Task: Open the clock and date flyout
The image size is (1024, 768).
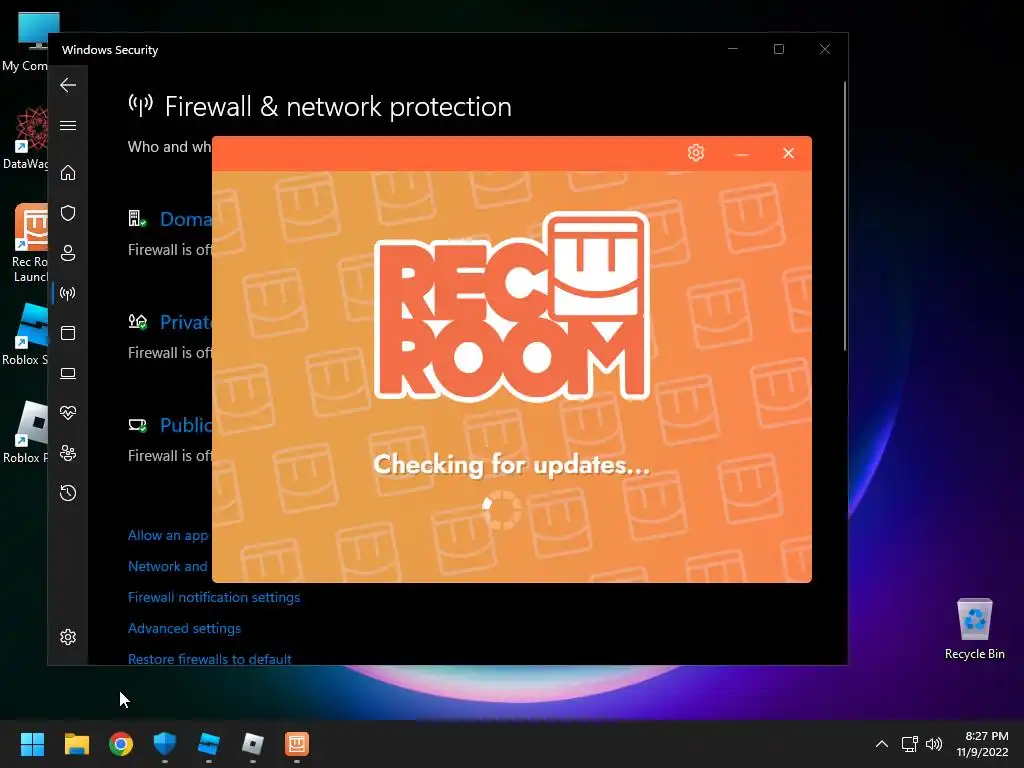Action: (x=982, y=744)
